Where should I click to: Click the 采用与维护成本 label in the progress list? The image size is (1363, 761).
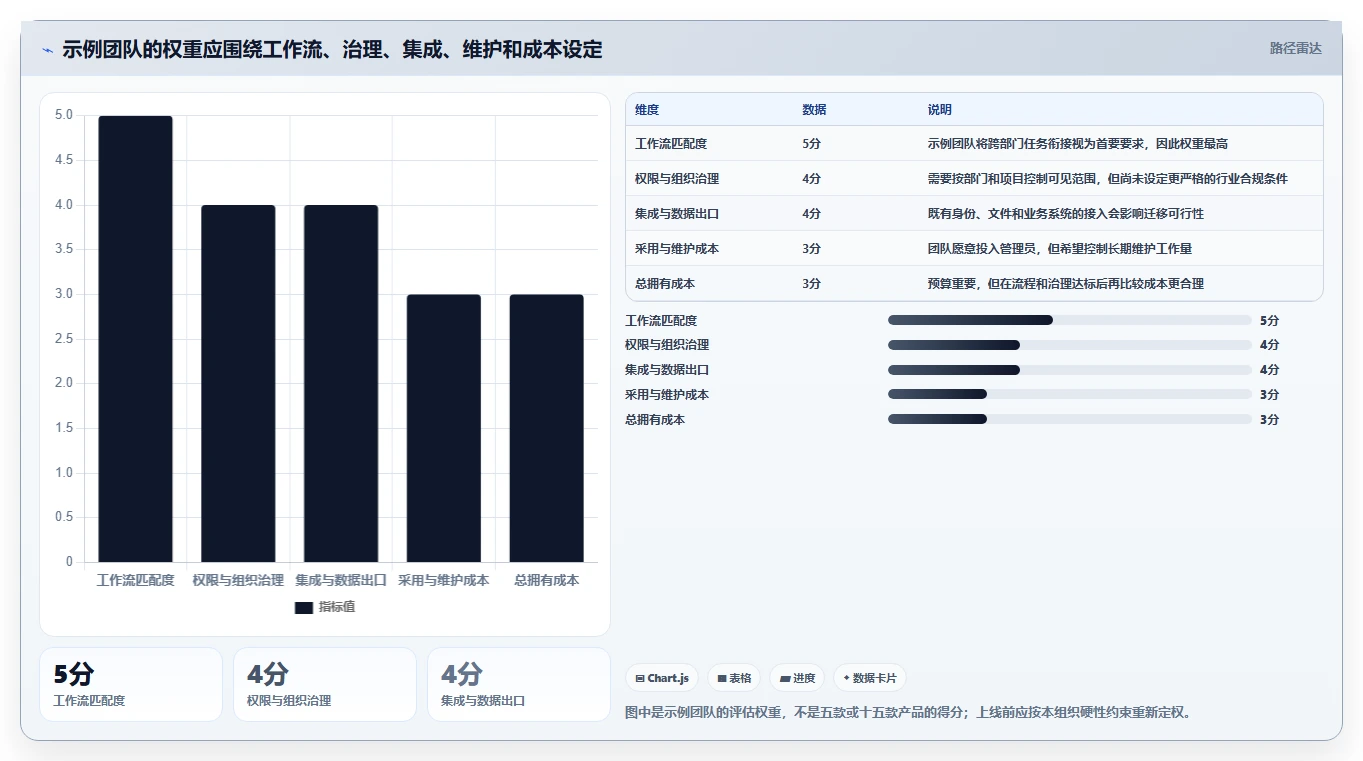667,395
